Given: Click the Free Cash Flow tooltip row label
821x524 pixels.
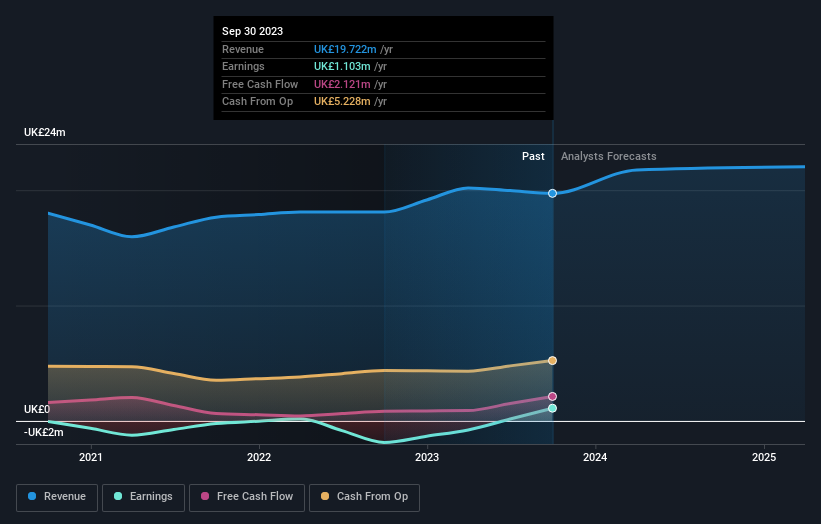Looking at the screenshot, I should (x=260, y=84).
